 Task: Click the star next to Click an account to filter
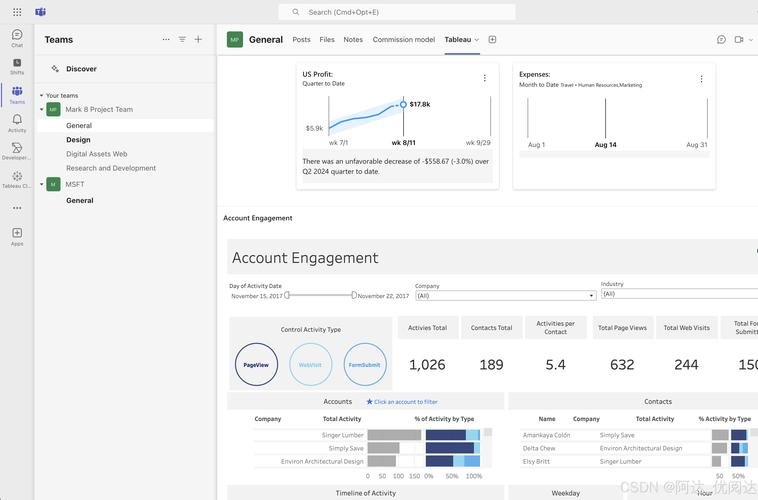tap(369, 402)
